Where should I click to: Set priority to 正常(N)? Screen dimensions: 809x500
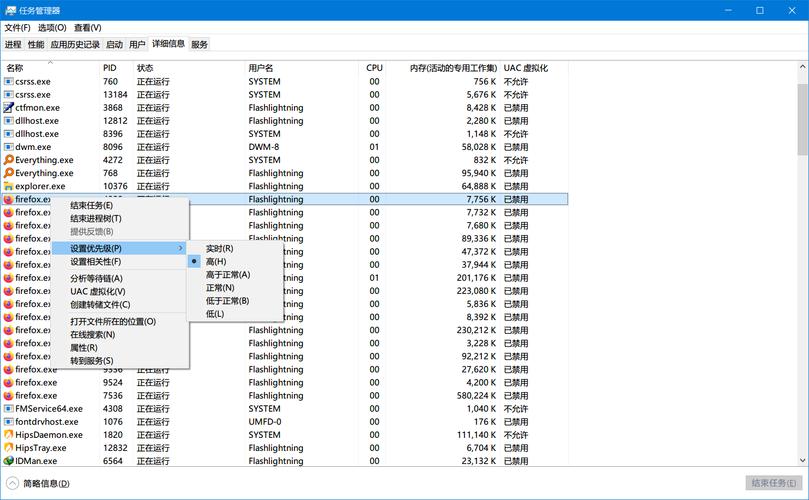click(220, 288)
